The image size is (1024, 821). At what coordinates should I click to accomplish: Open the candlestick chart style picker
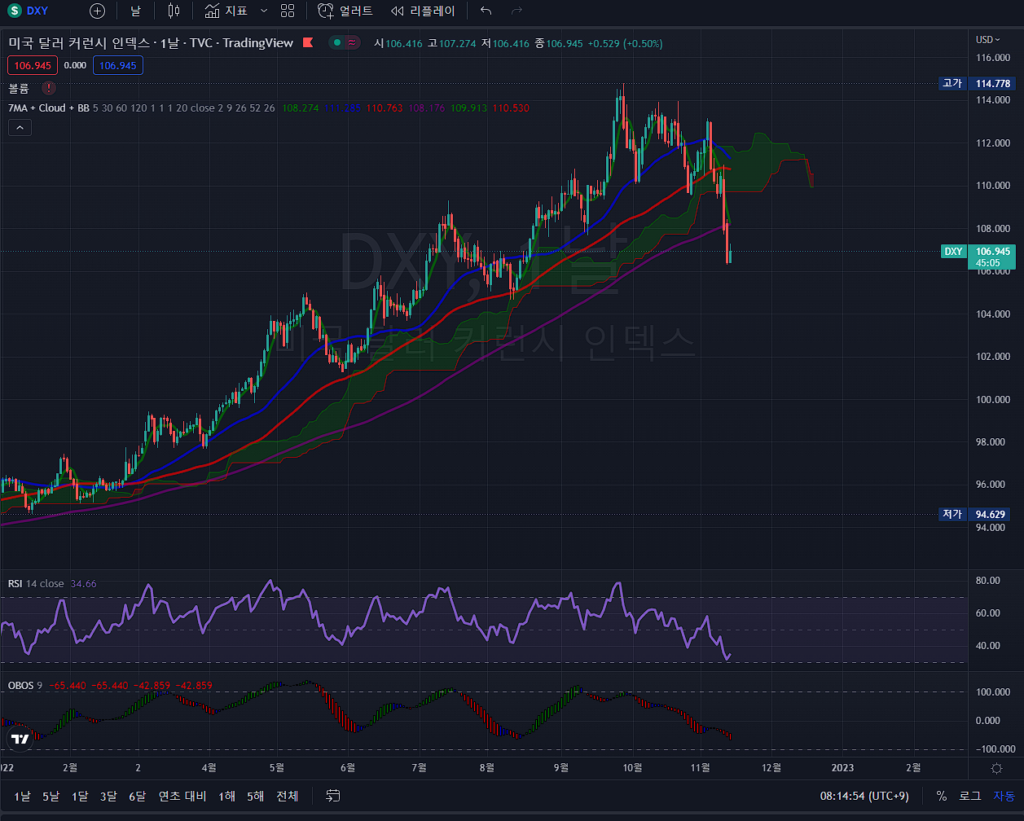click(174, 11)
